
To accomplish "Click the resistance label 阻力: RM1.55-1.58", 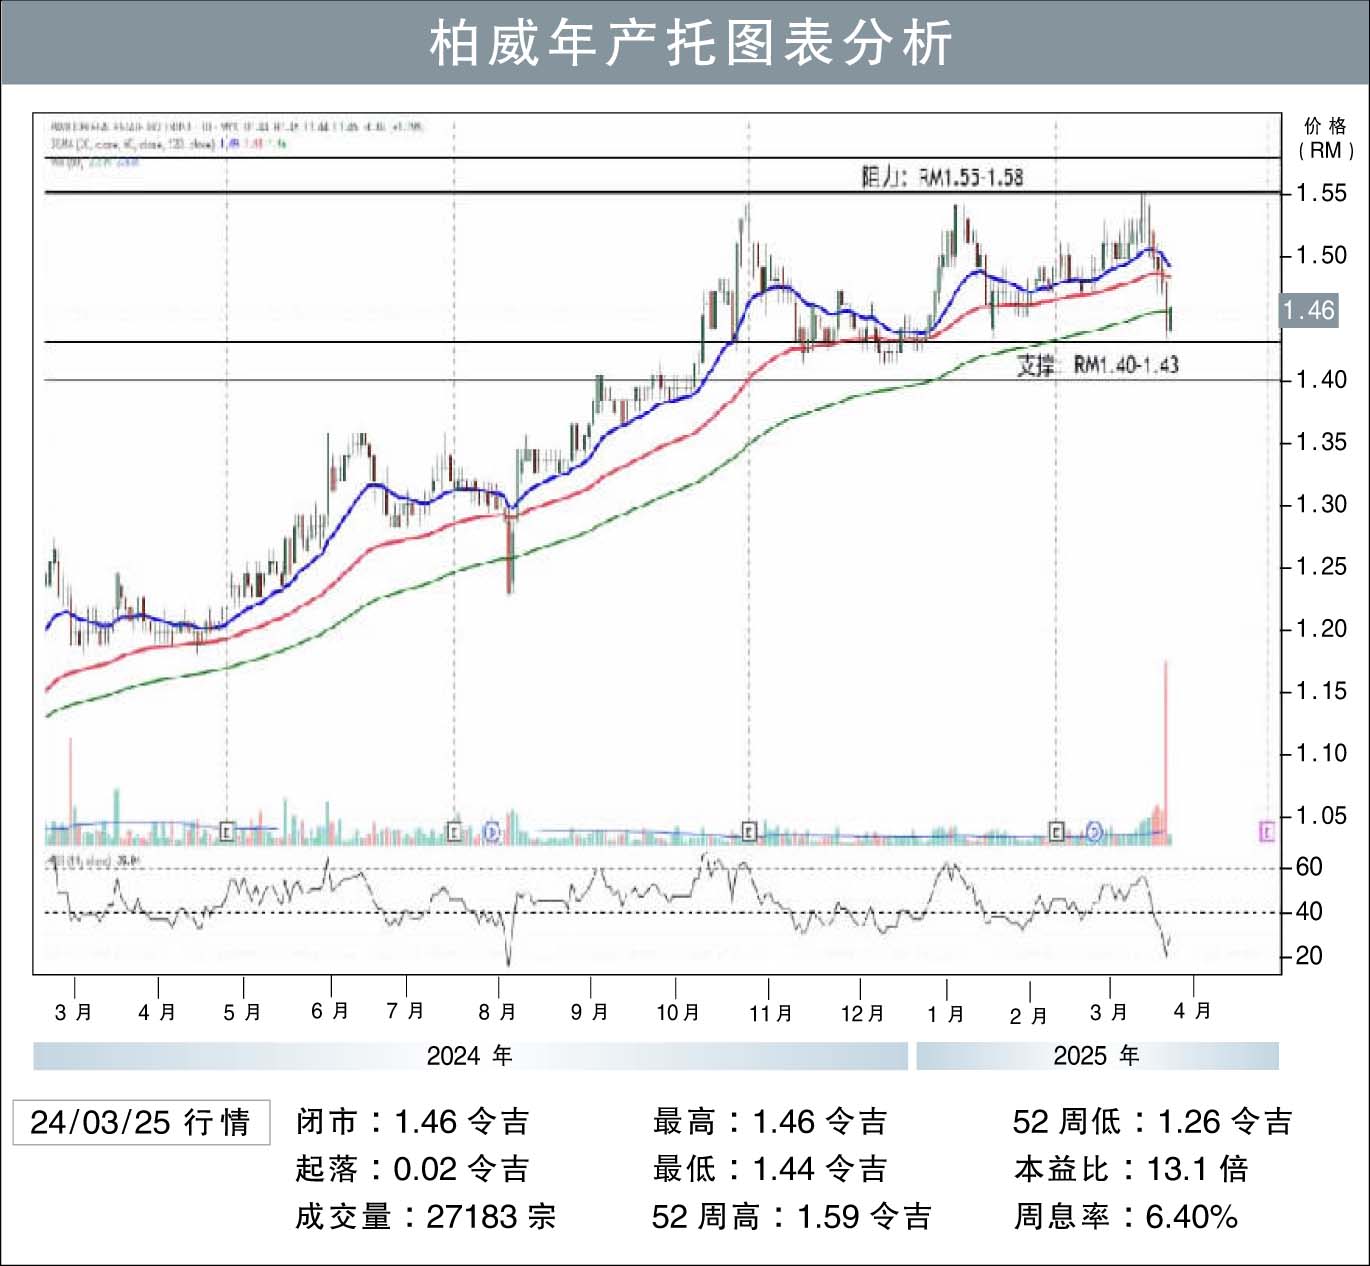I will pos(943,177).
